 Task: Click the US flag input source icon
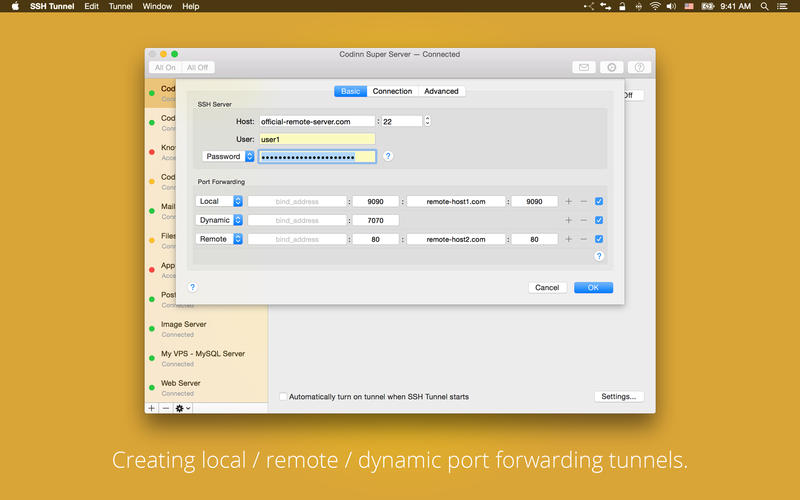click(689, 6)
